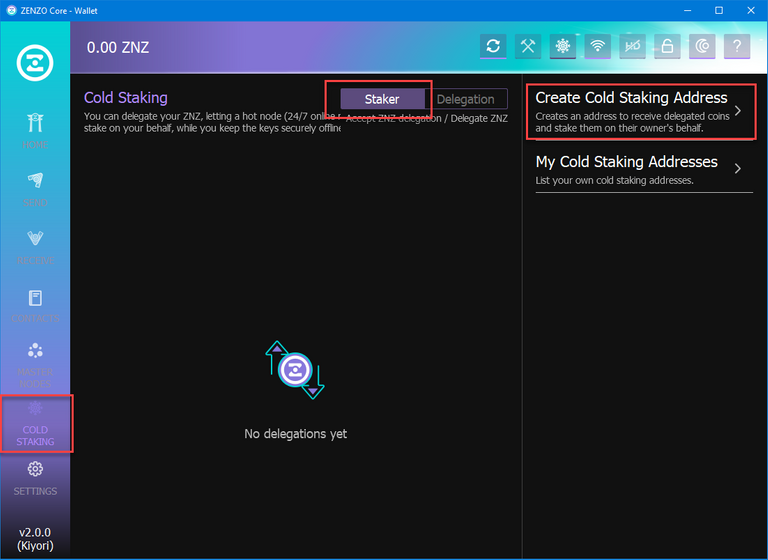Click the Create Cold Staking Address heading
The image size is (768, 560).
631,97
